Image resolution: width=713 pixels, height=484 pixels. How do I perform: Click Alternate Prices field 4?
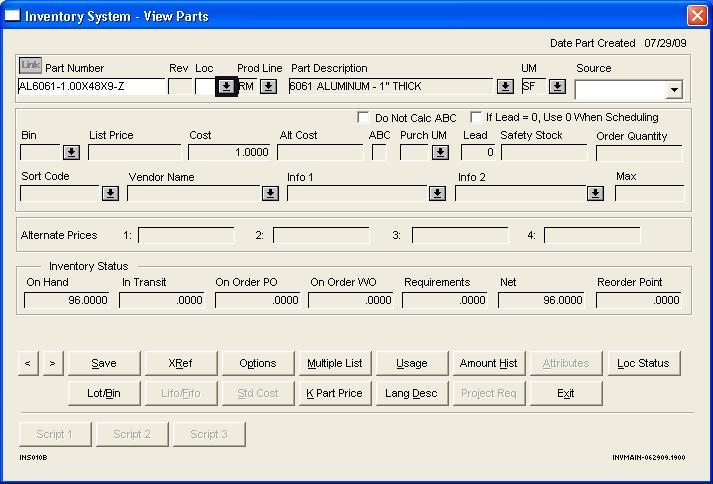tap(592, 235)
